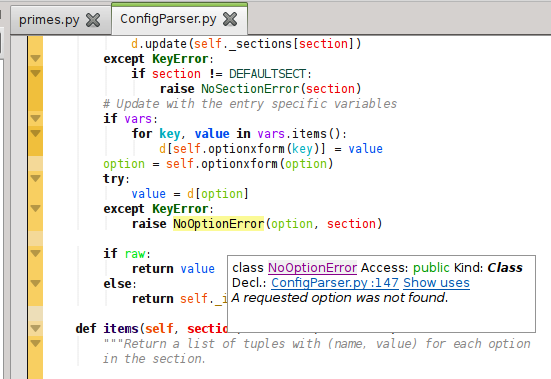551x379 pixels.
Task: Fold the try block arrow
Action: point(35,178)
